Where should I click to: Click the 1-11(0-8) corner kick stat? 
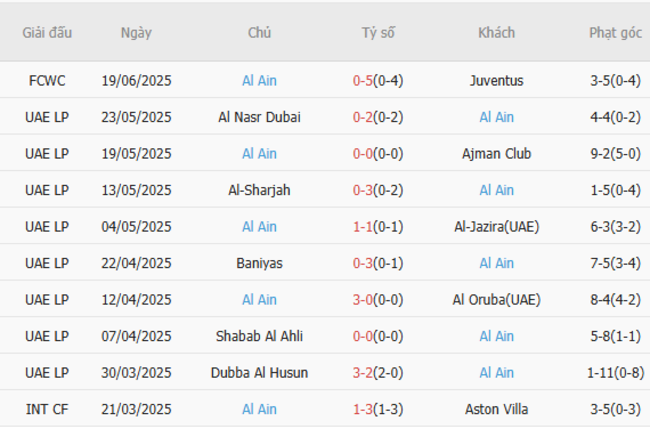(x=615, y=373)
